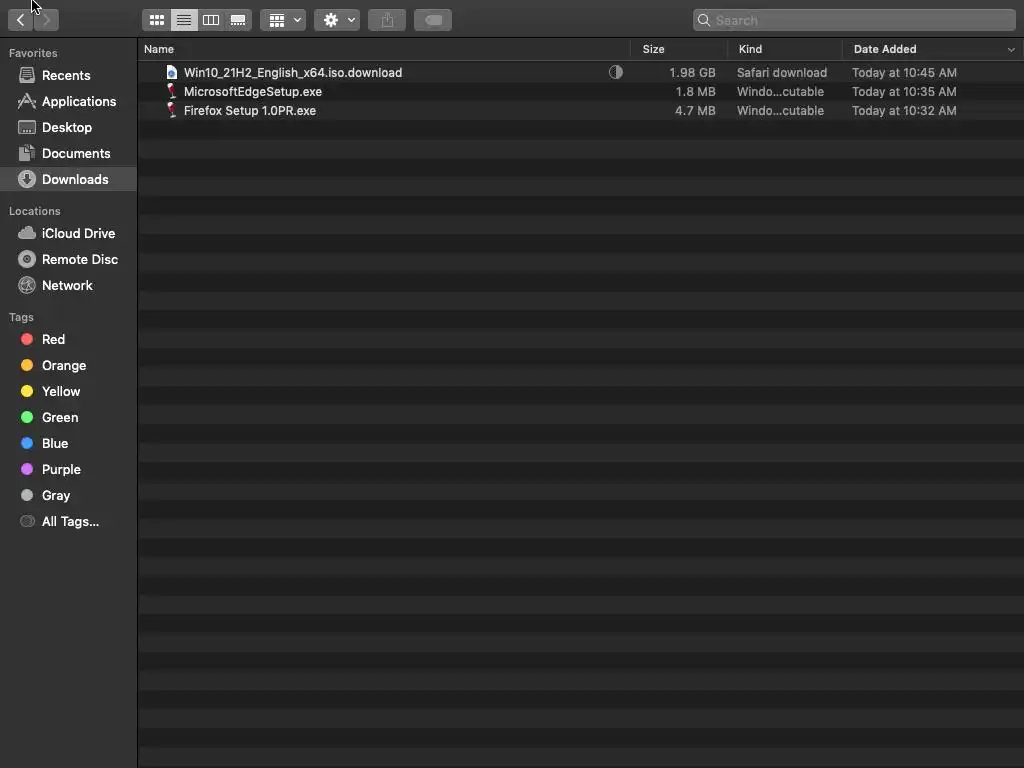Click the Search field
This screenshot has width=1024, height=768.
854,20
